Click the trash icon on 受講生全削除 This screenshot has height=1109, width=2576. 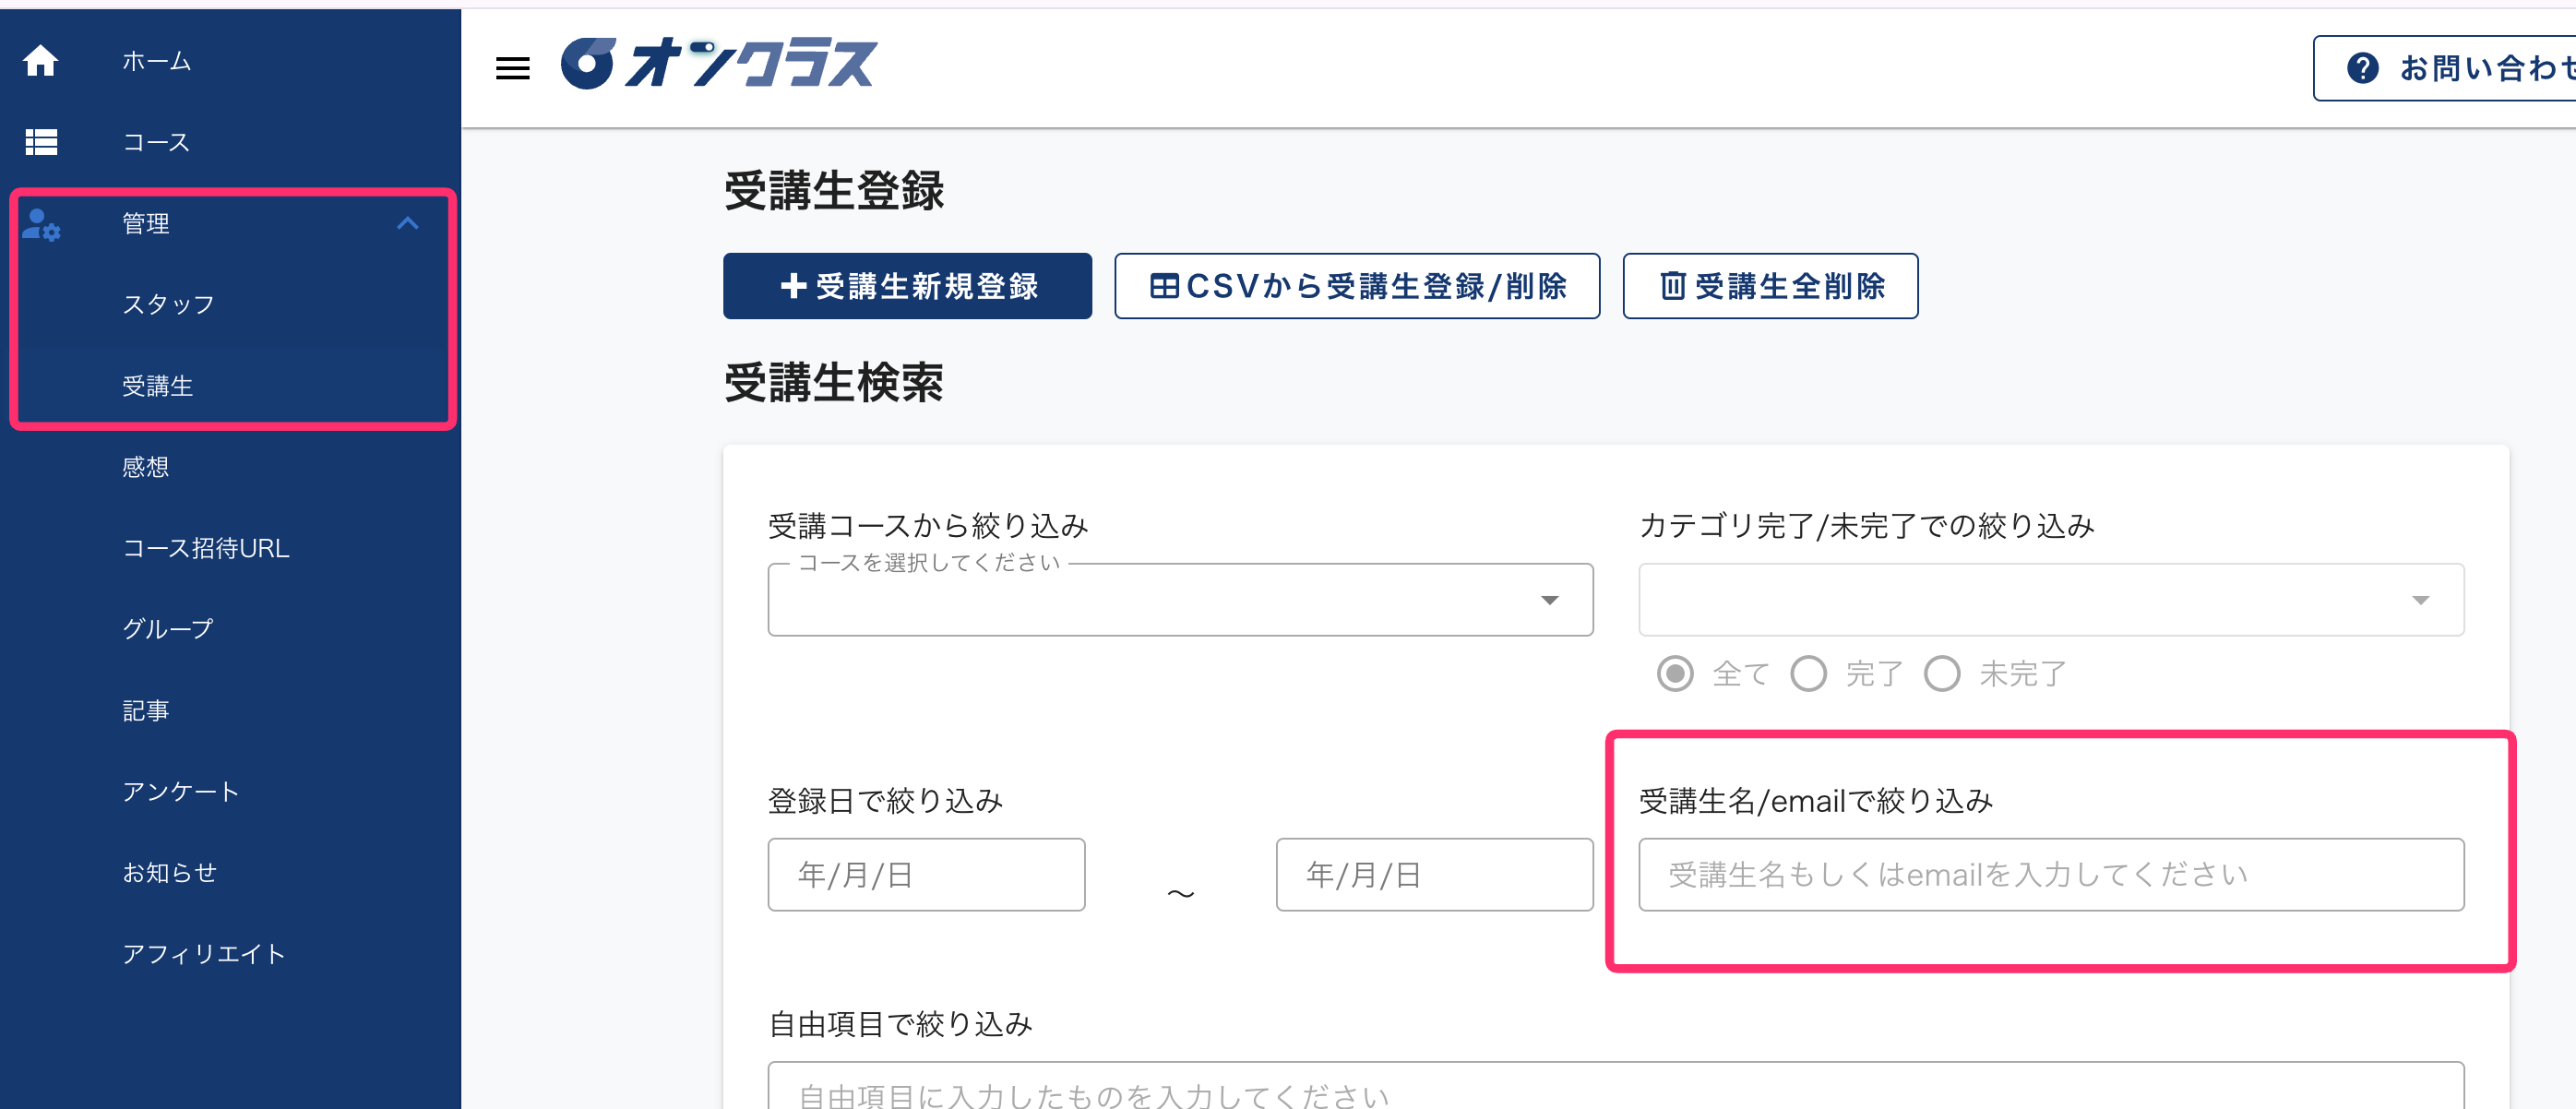1672,286
